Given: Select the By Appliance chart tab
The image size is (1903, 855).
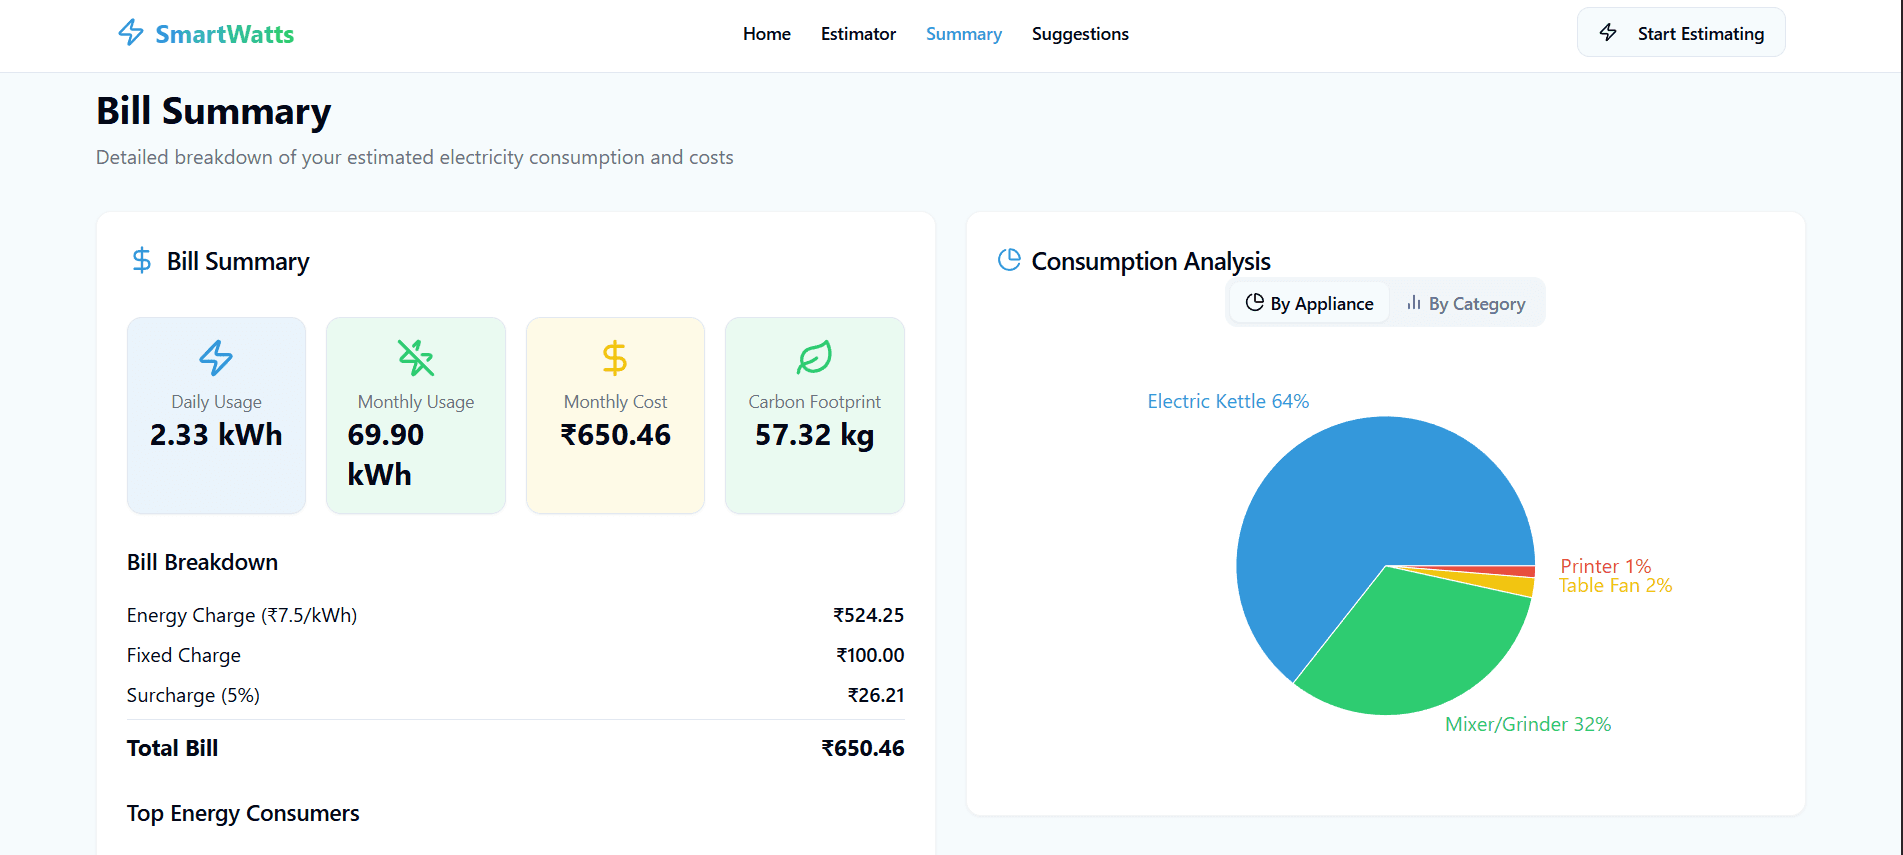Looking at the screenshot, I should pyautogui.click(x=1309, y=303).
